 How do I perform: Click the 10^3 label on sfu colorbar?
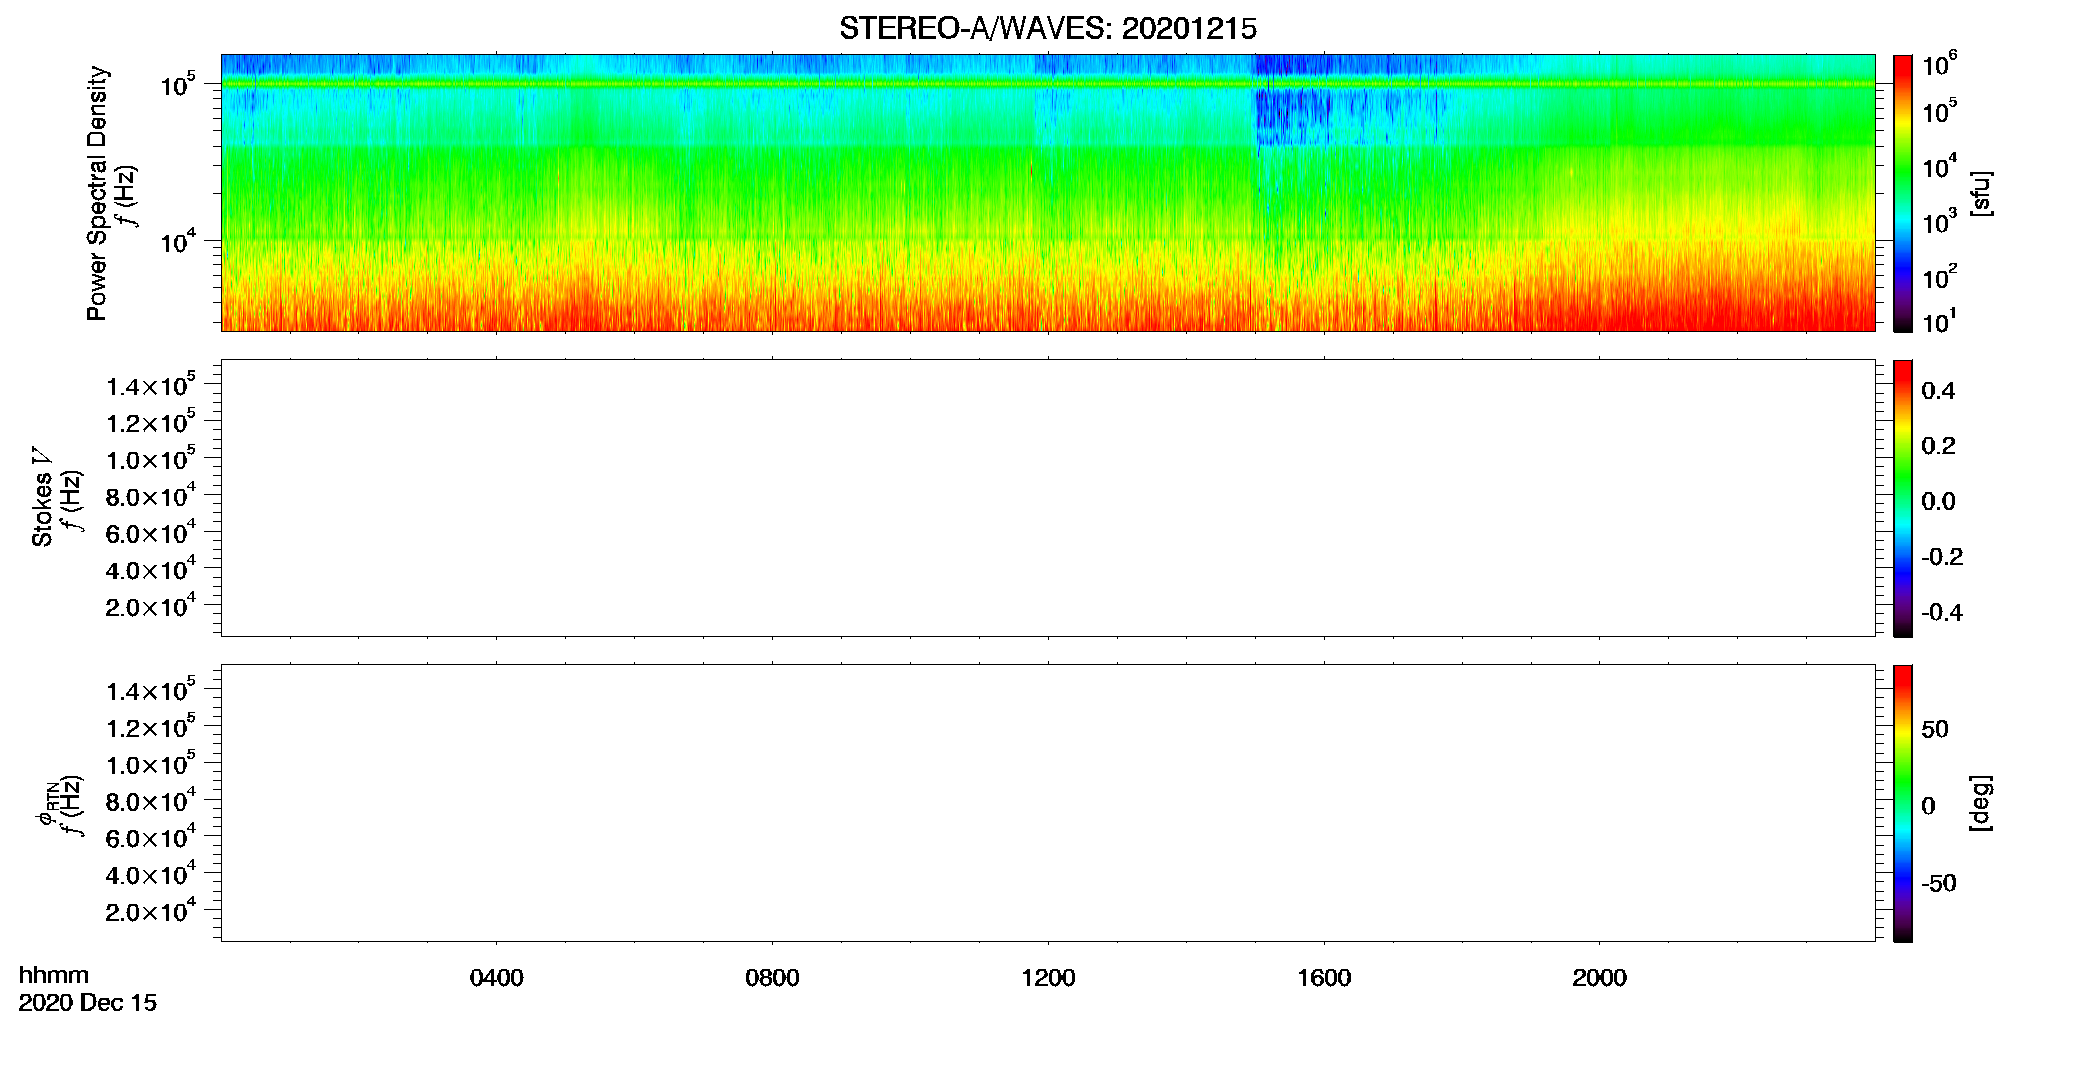pos(1939,222)
